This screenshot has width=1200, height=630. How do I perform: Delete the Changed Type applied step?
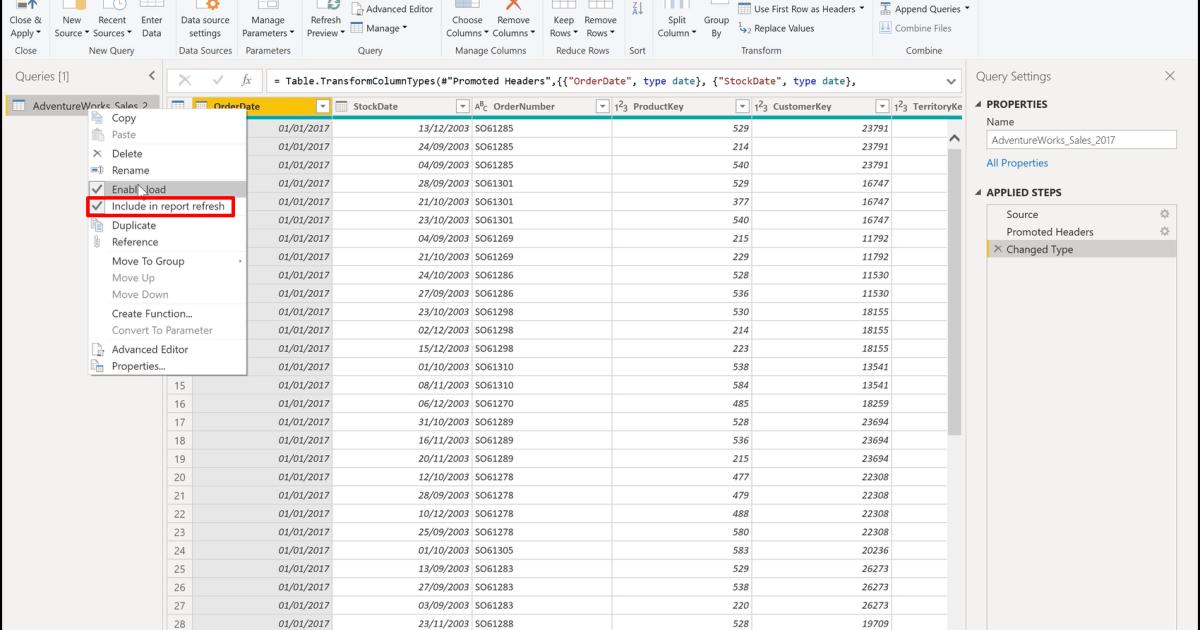point(997,248)
